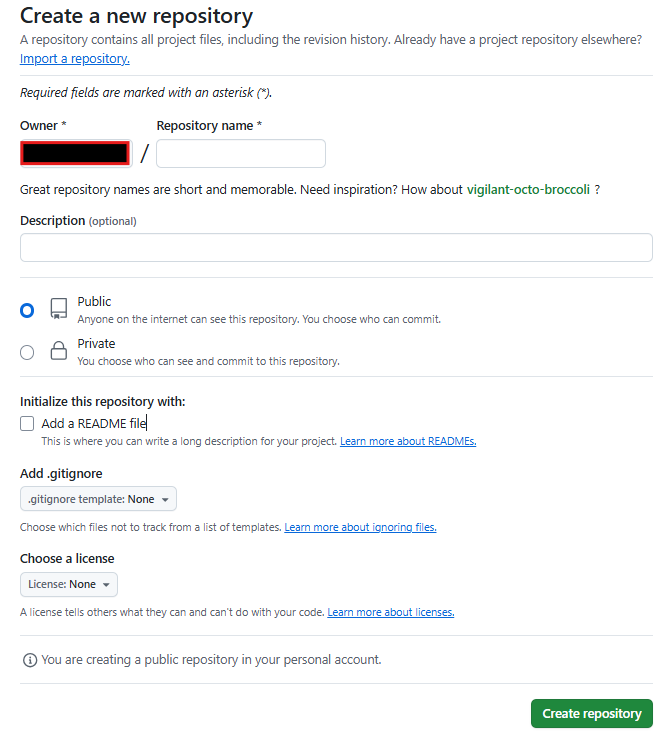Enable the Add a README file checkbox
Viewport: 654px width, 734px height.
pyautogui.click(x=27, y=424)
